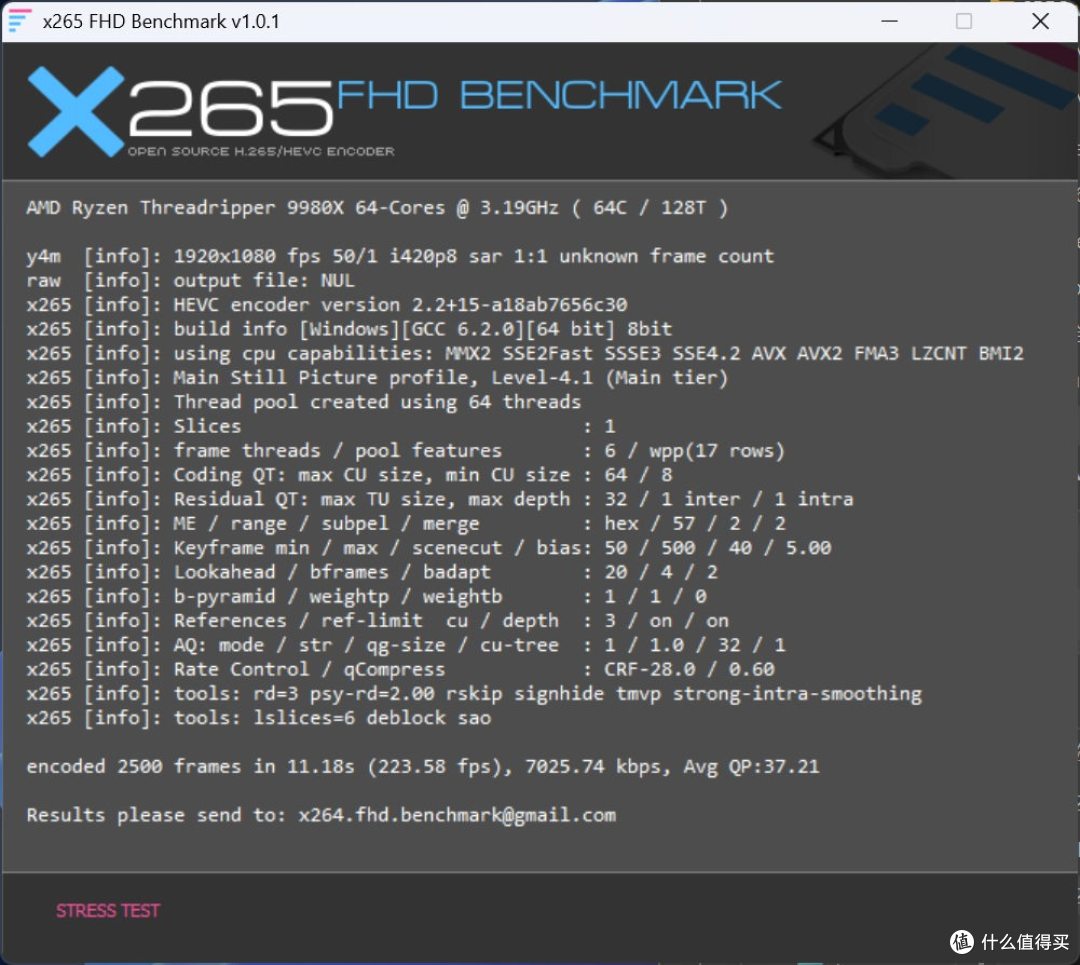Click the 'Lookahead / bframes / badapt' line
The height and width of the screenshot is (965, 1080).
(x=372, y=572)
